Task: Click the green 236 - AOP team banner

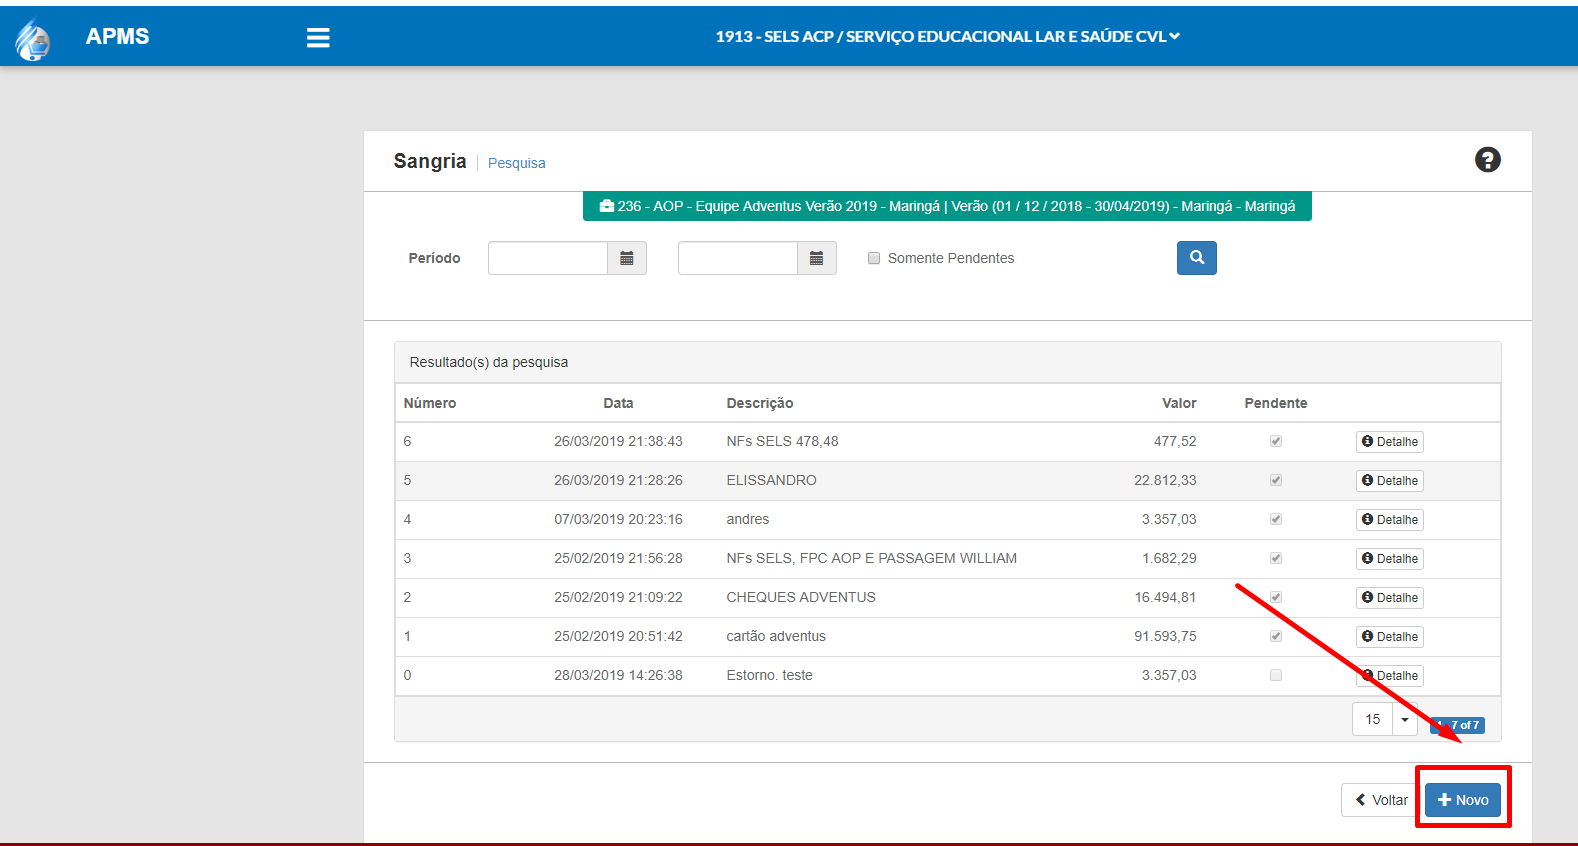Action: [947, 206]
